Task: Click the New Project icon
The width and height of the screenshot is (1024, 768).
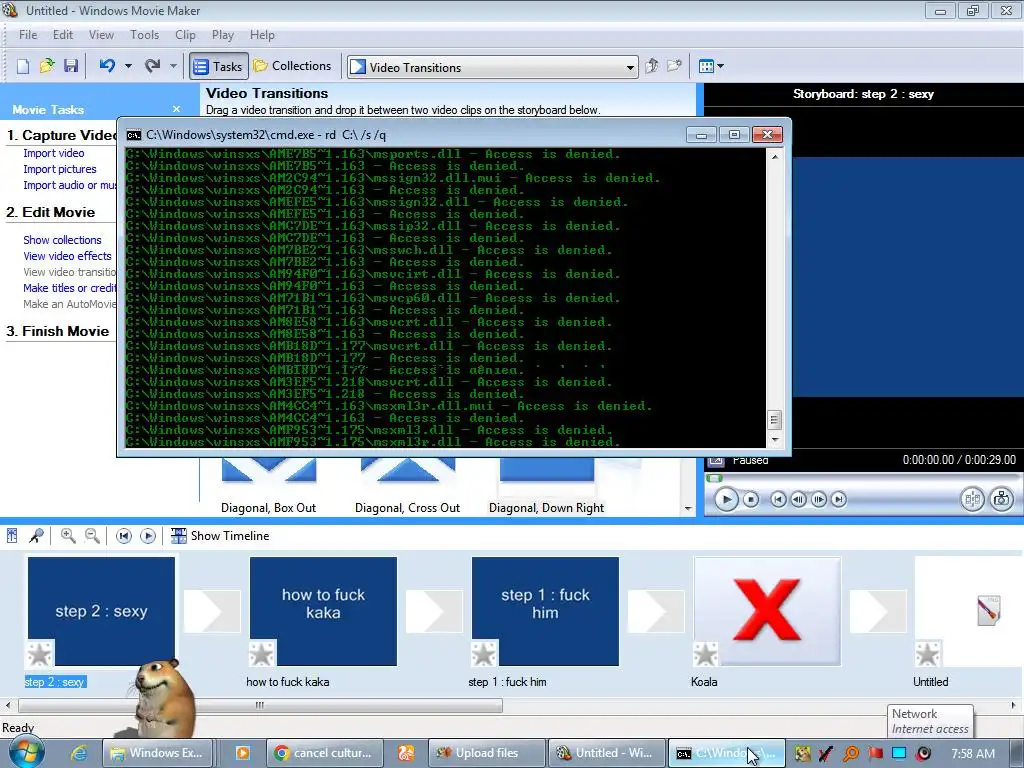Action: [23, 66]
